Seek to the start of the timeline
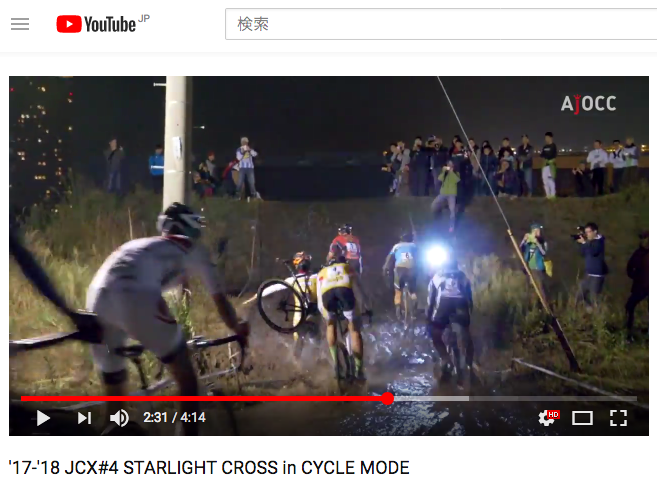This screenshot has width=657, height=487. tap(22, 399)
